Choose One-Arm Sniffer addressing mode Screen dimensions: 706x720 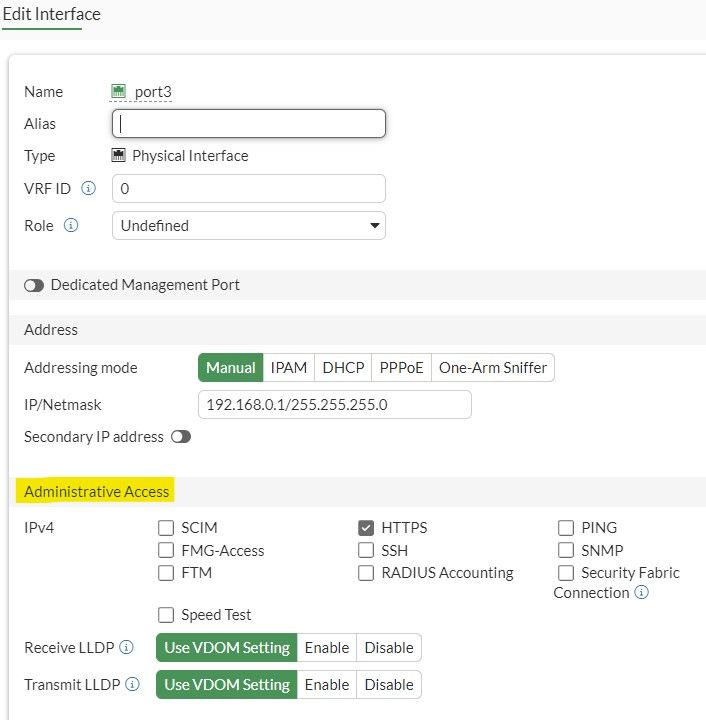pyautogui.click(x=493, y=368)
